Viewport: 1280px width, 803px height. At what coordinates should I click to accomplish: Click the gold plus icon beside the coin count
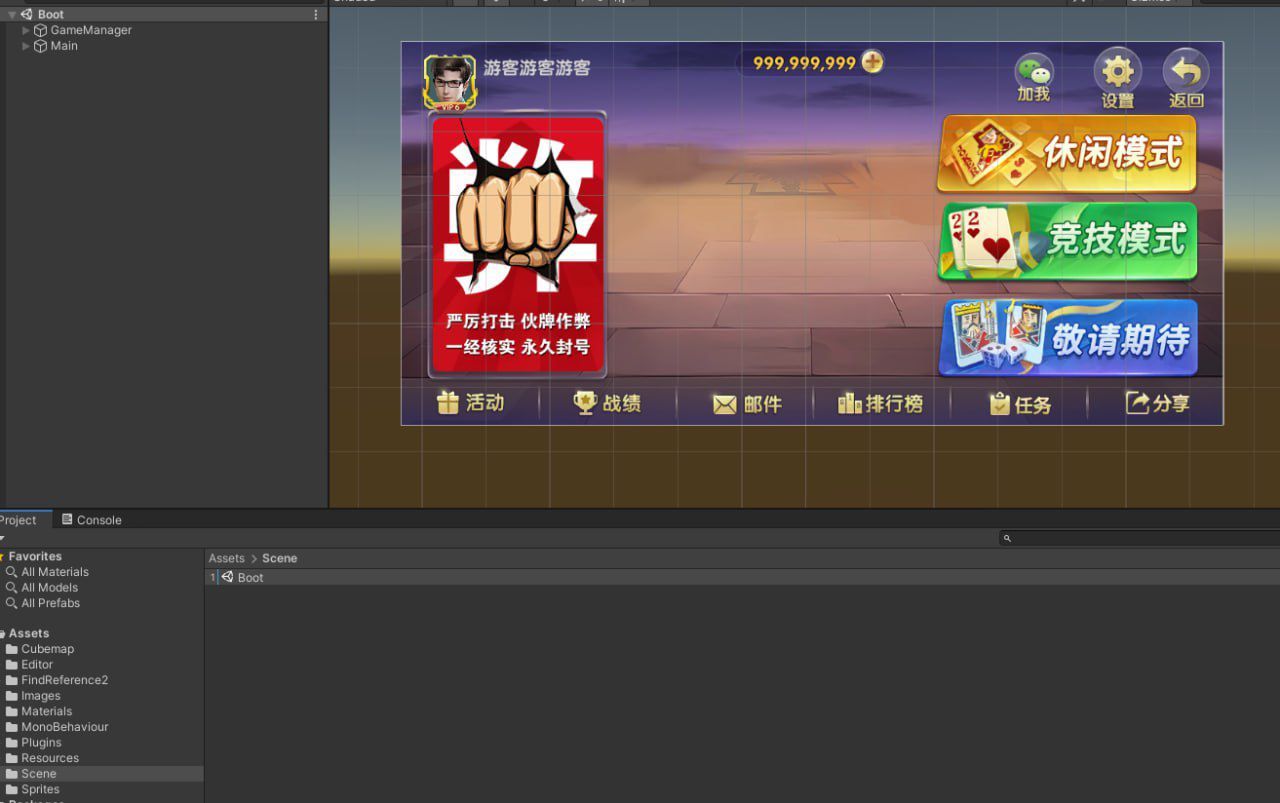tap(873, 62)
